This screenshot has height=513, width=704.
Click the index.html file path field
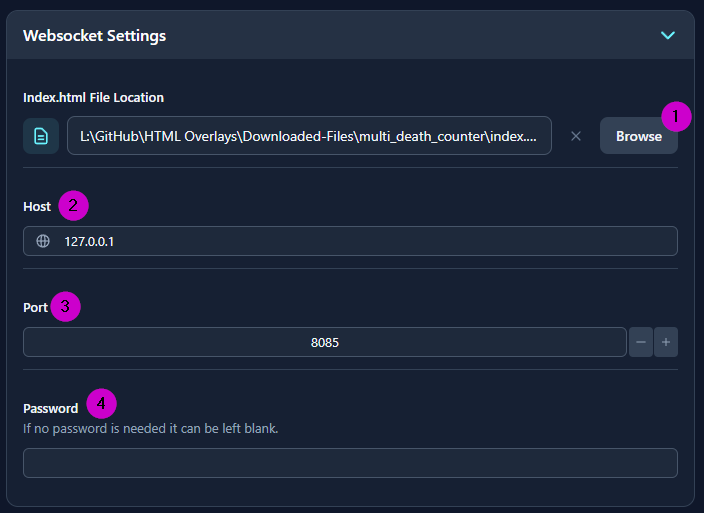pos(309,136)
